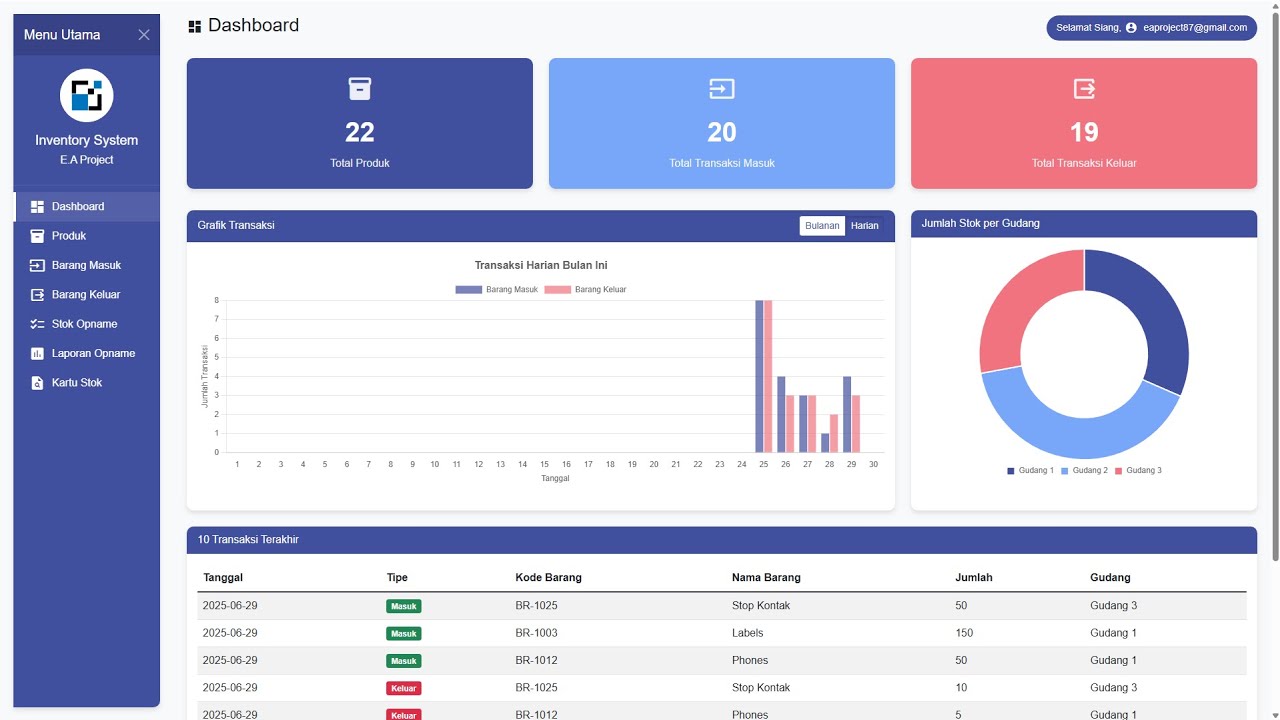Toggle Gudang 1 legend in donut chart

click(1030, 471)
